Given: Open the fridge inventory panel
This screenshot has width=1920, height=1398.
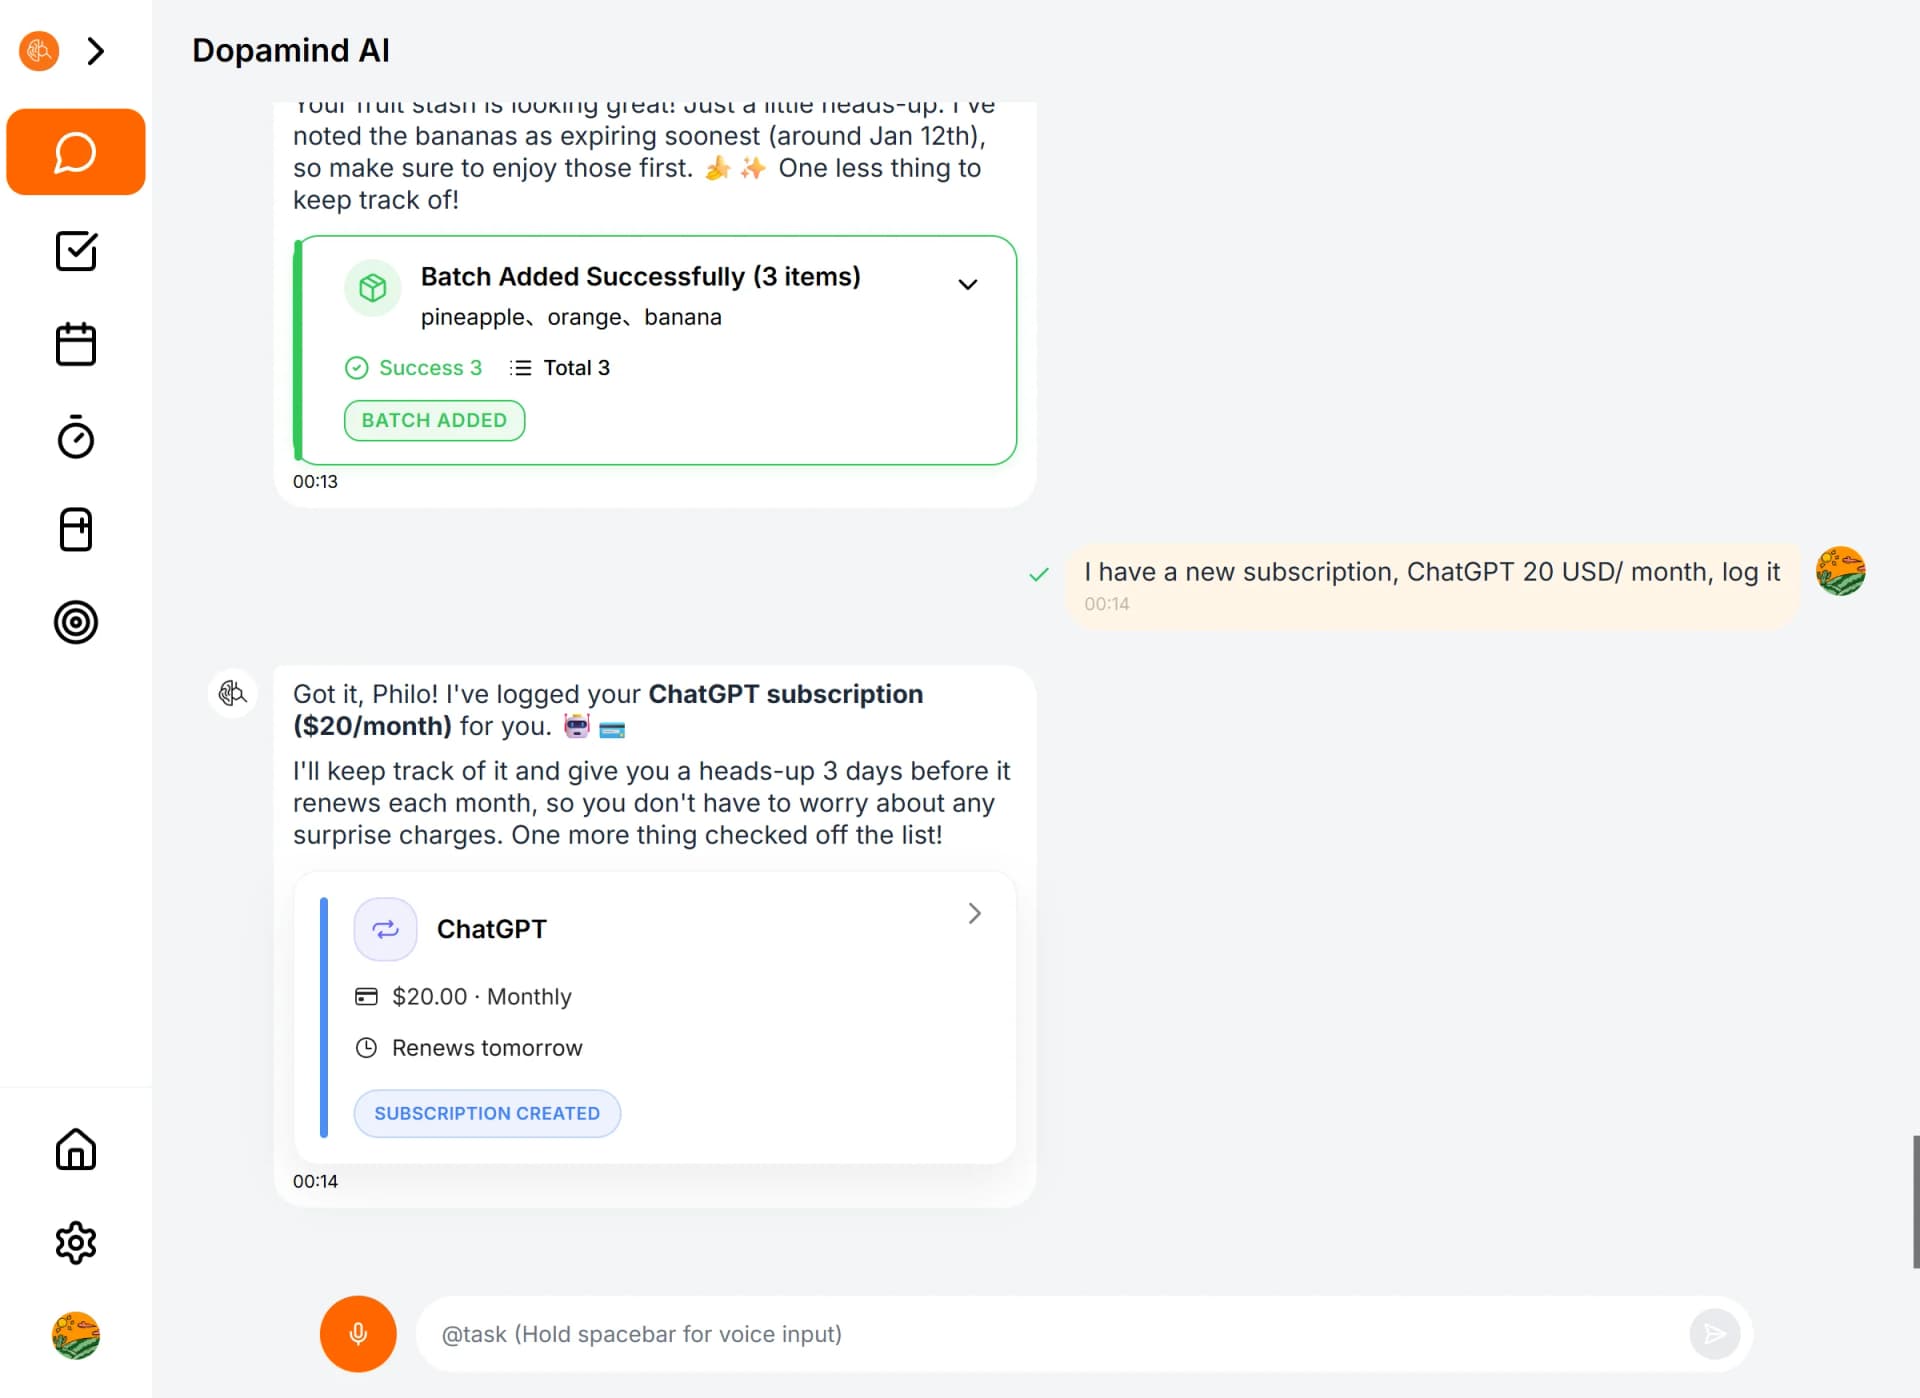Looking at the screenshot, I should (75, 529).
